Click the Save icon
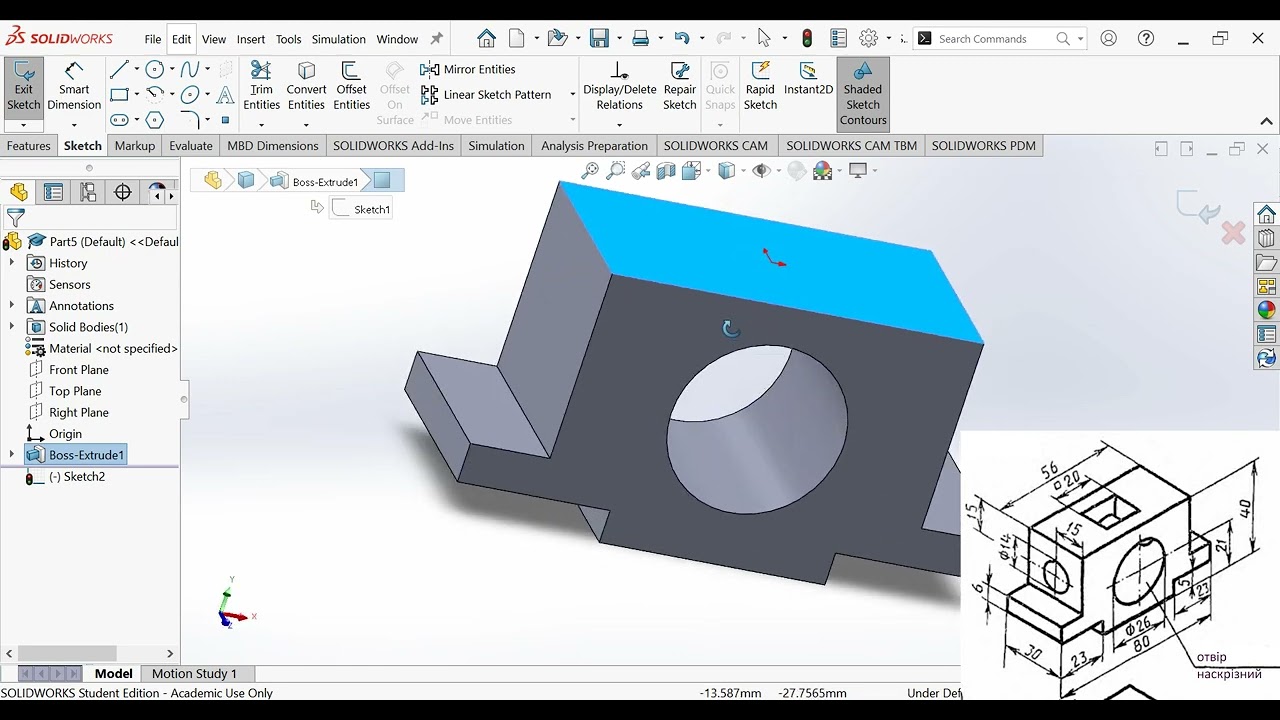This screenshot has height=720, width=1280. pos(599,39)
